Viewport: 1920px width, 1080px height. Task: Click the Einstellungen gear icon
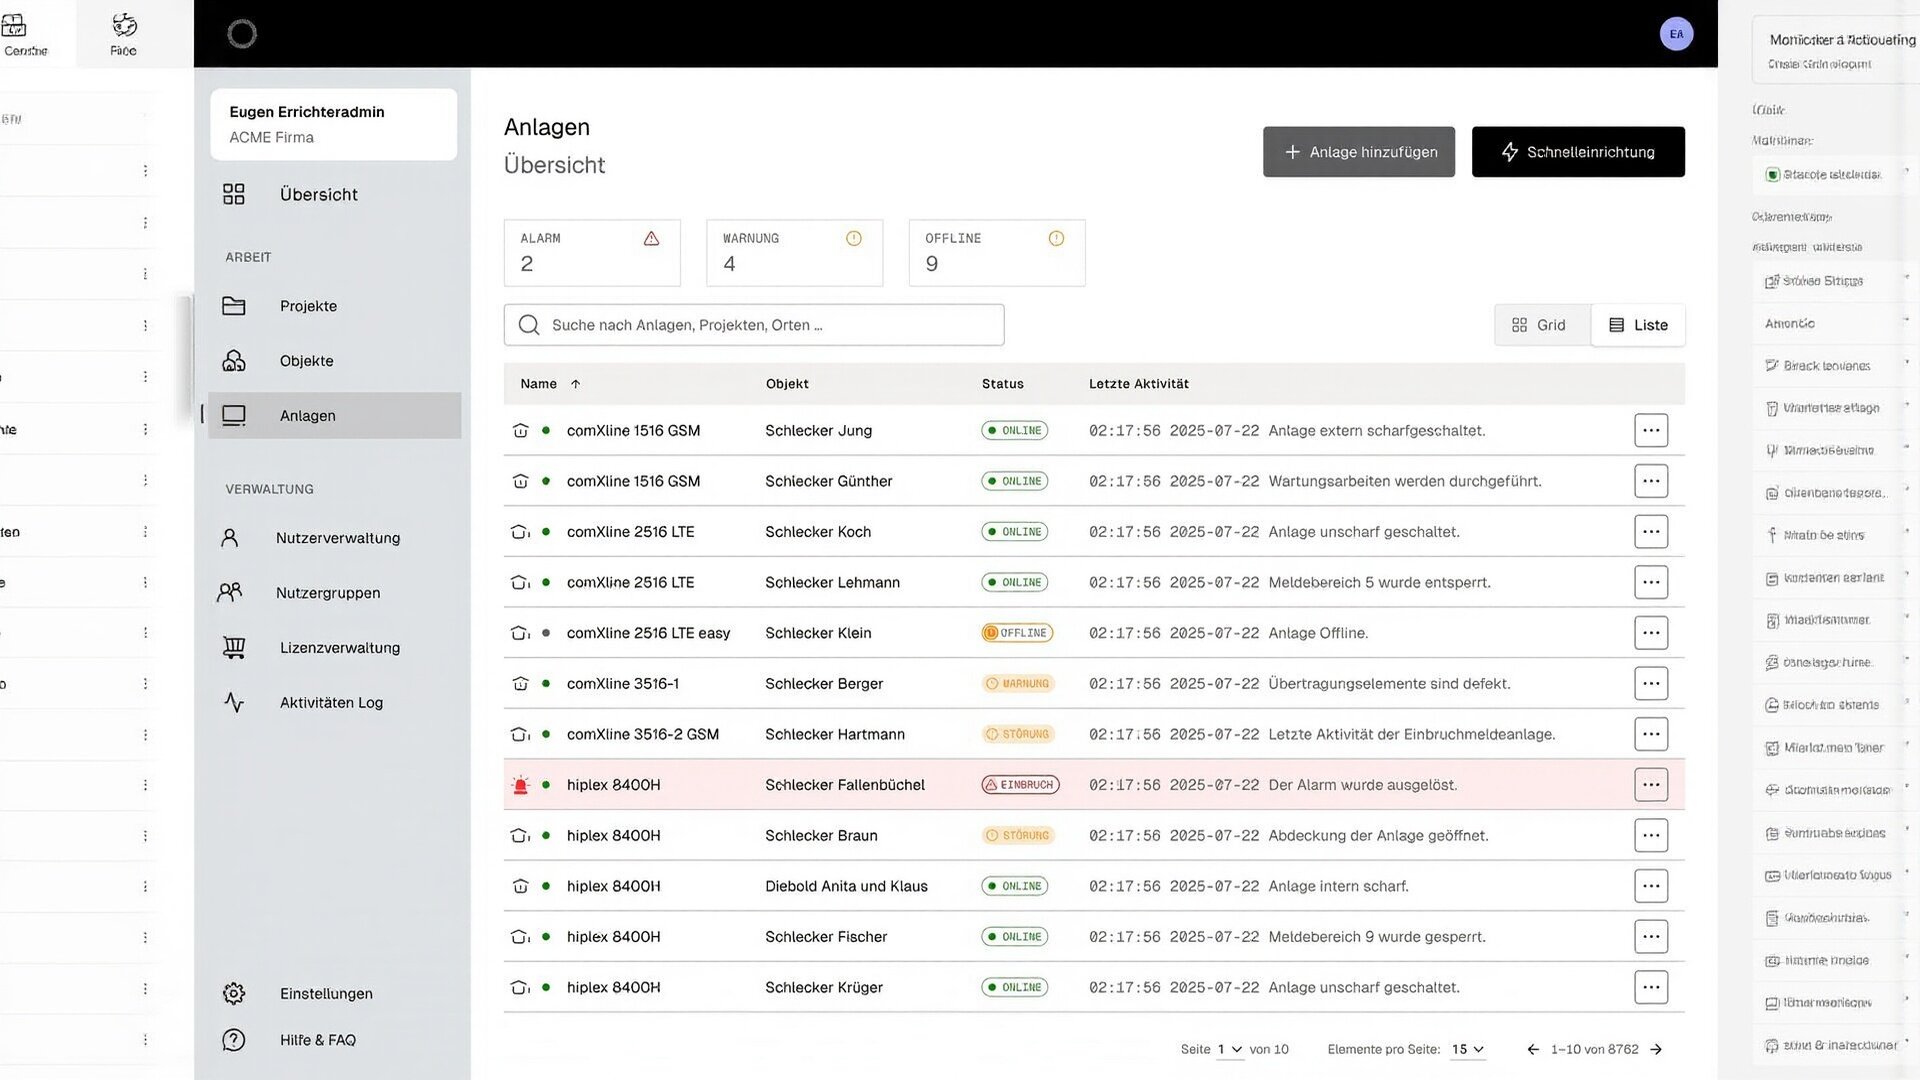[233, 993]
